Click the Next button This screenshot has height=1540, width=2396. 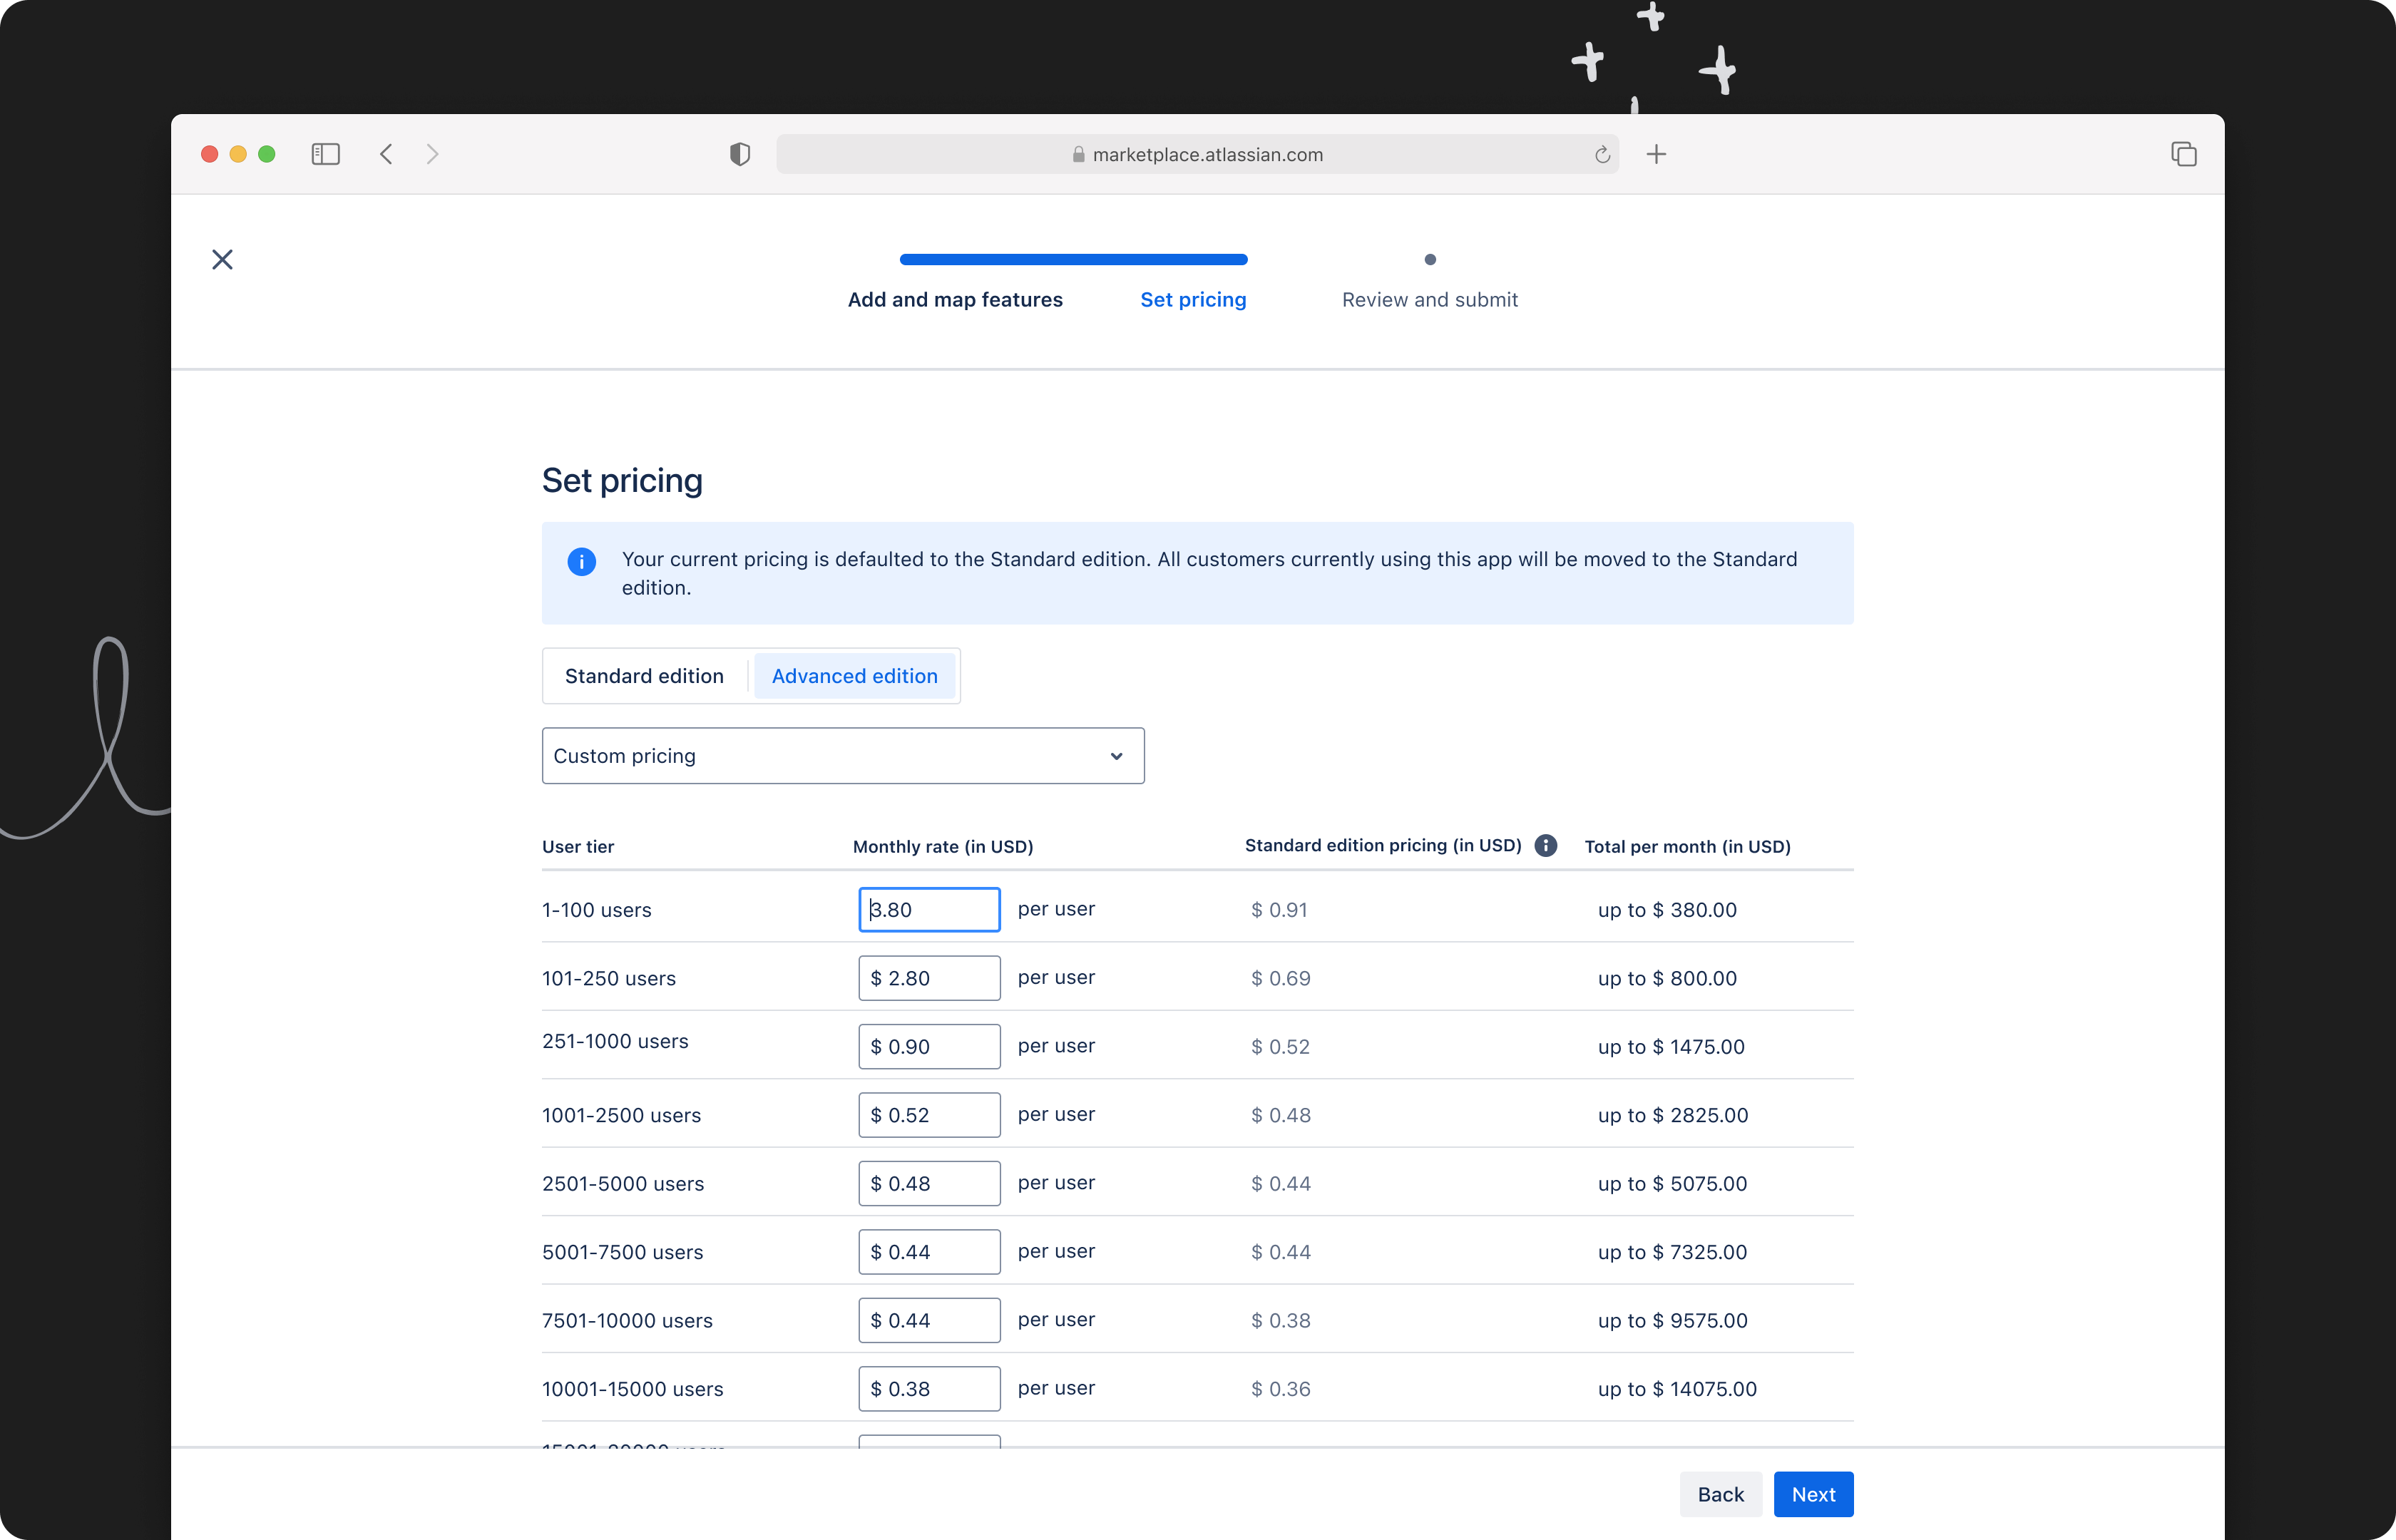[x=1813, y=1494]
